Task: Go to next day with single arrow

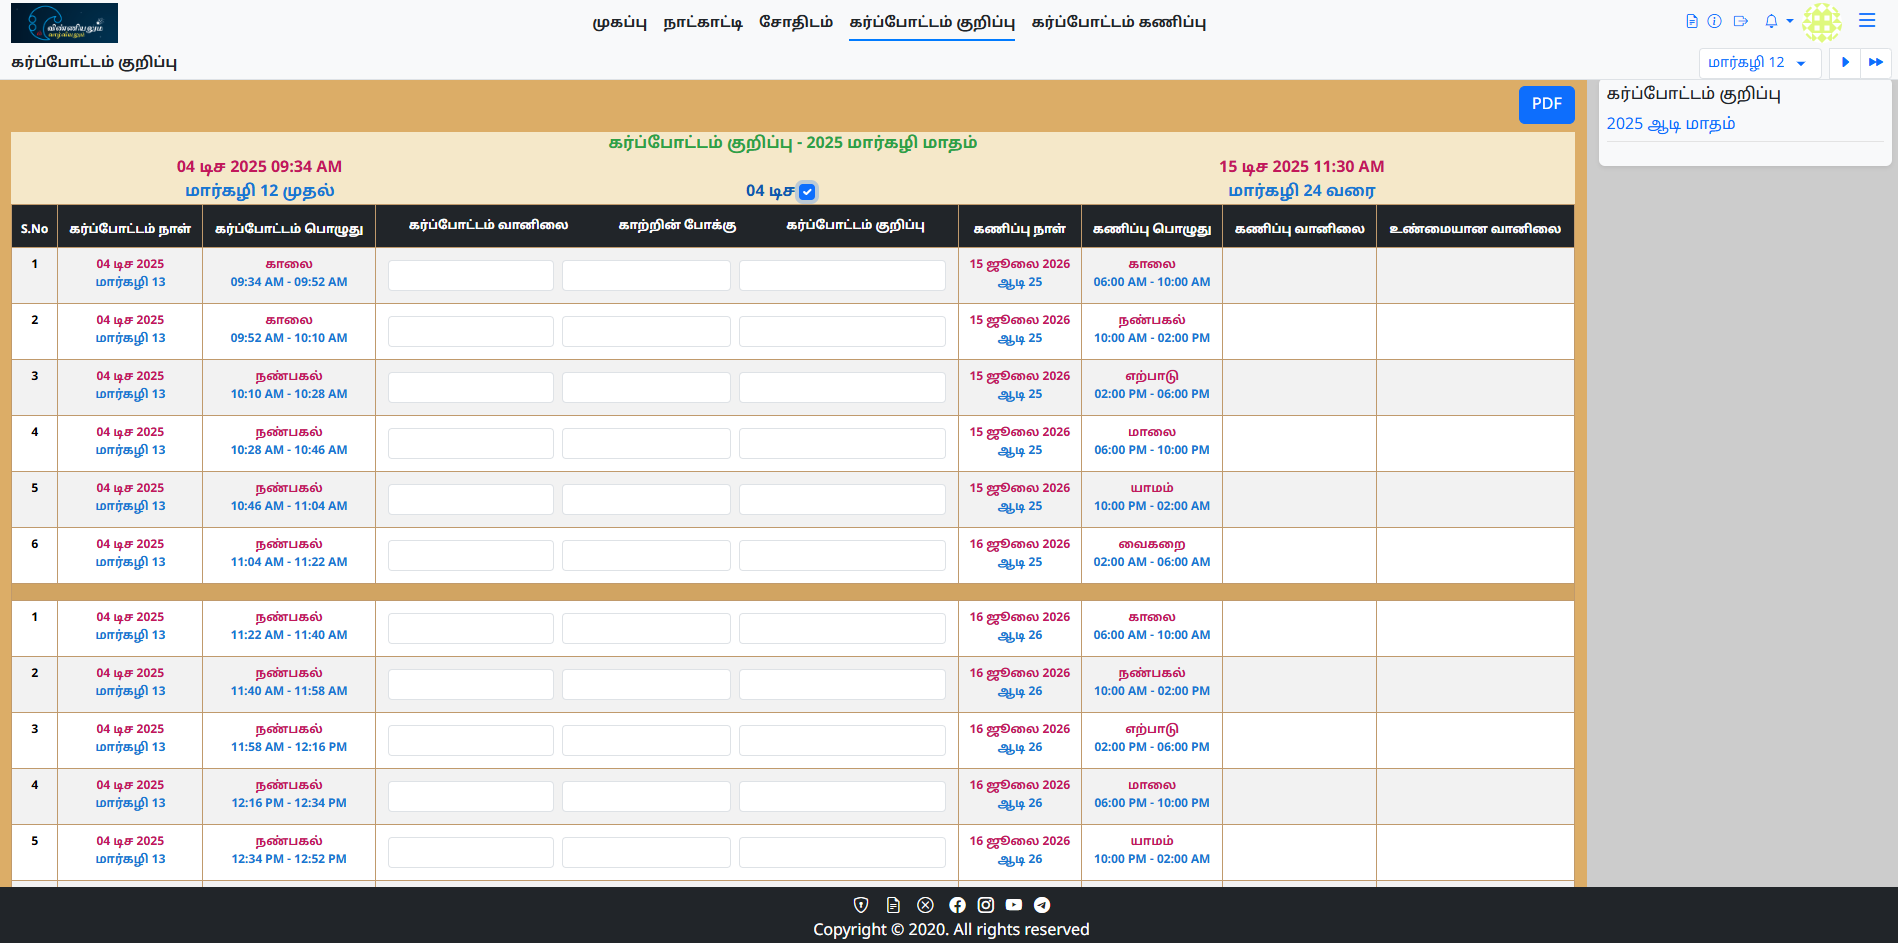Action: 1845,63
